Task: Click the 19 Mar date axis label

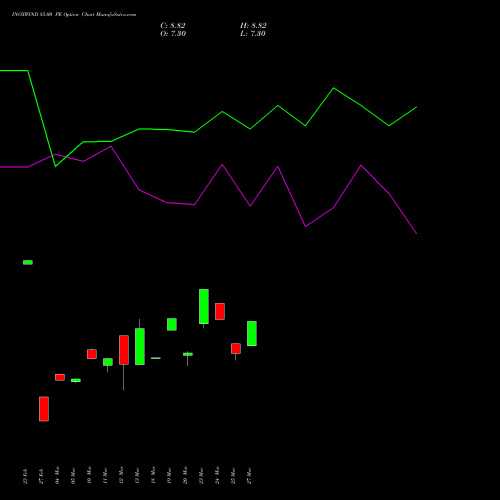Action: tap(169, 475)
